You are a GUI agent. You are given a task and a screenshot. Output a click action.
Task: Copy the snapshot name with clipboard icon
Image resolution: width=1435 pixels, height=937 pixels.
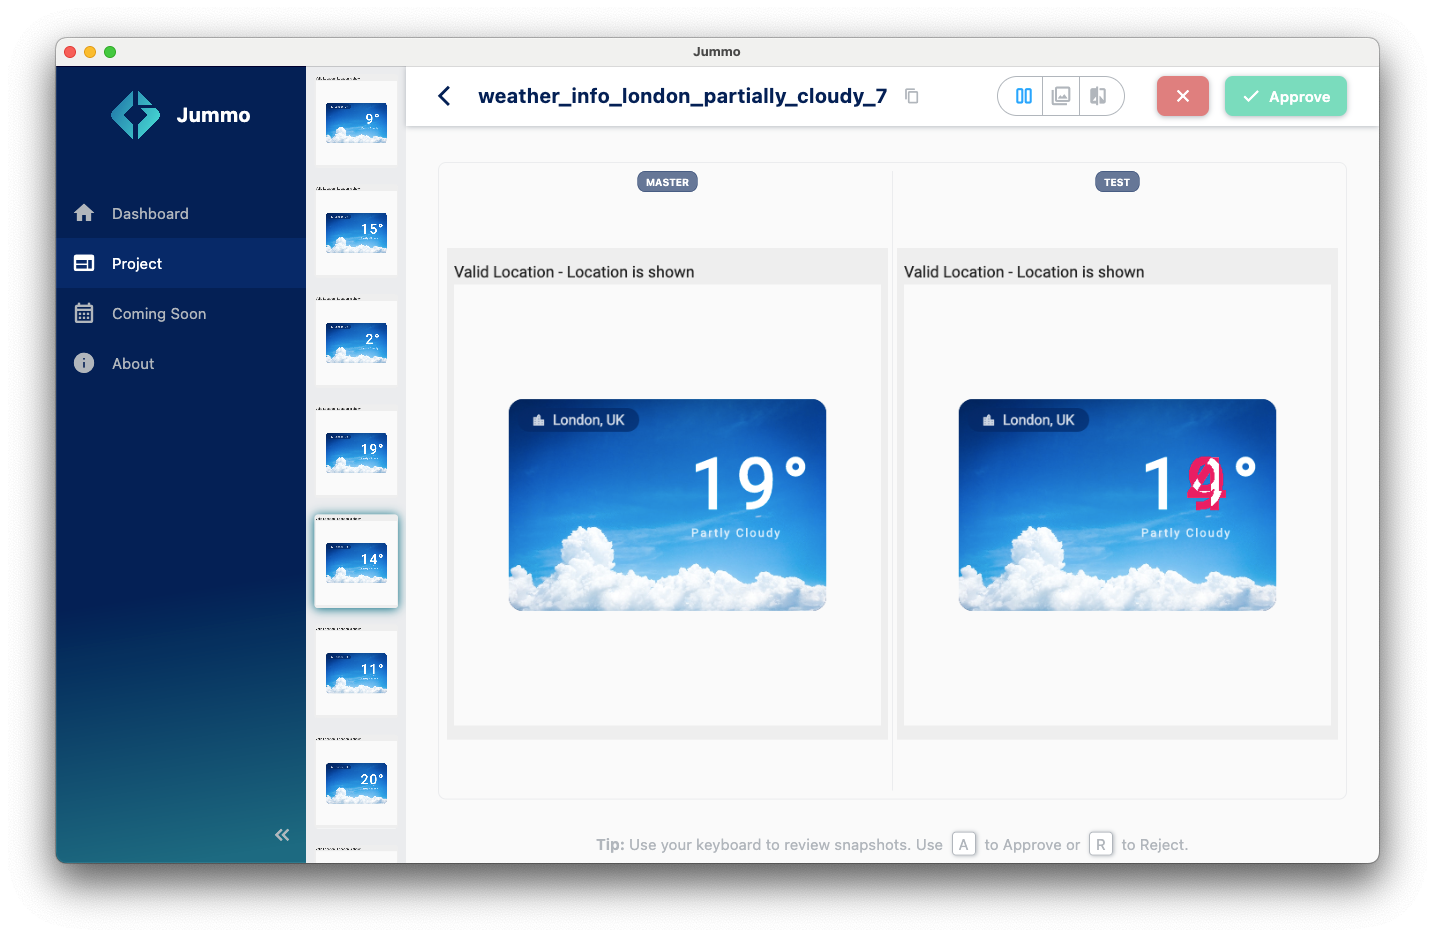911,96
